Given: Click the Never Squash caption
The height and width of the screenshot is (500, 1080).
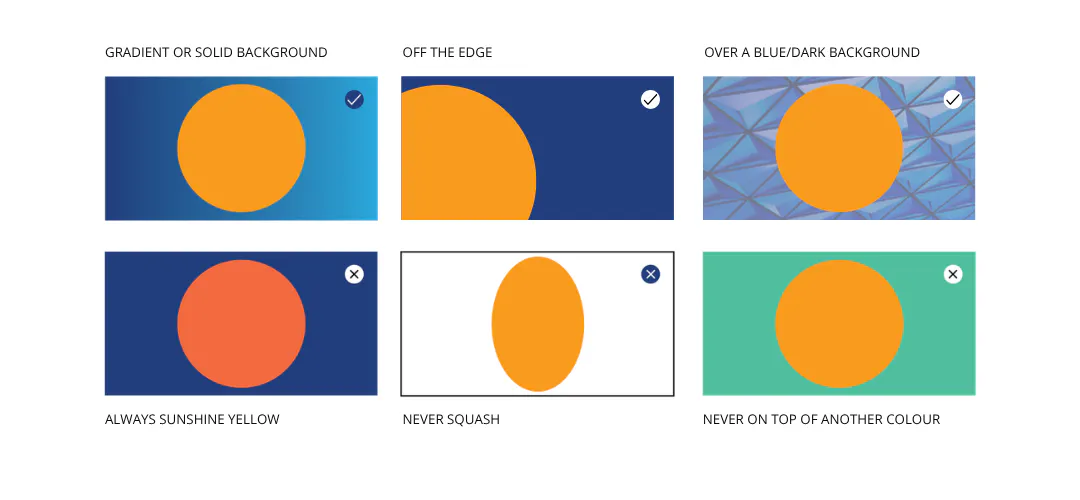Looking at the screenshot, I should [451, 419].
